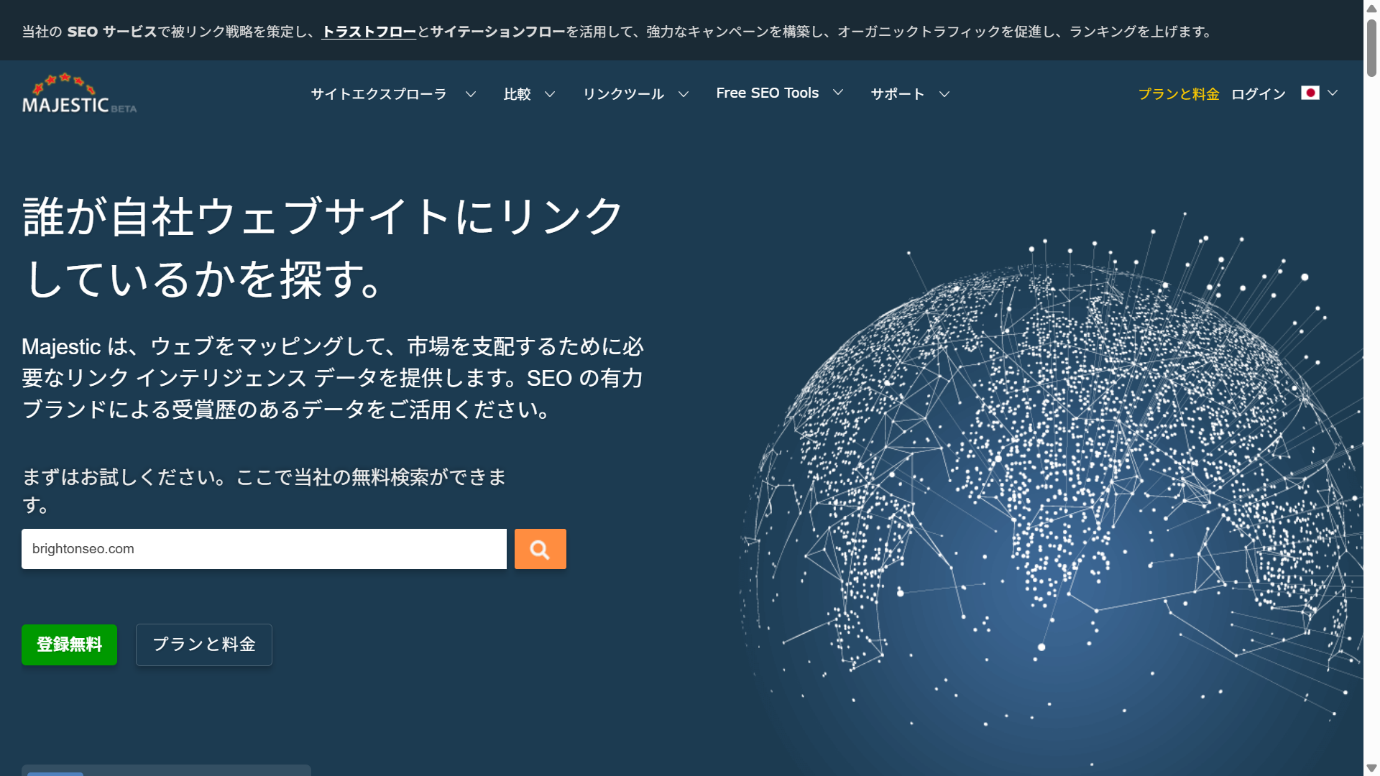Click the scrollbar up arrow
1380x776 pixels.
tap(1371, 8)
